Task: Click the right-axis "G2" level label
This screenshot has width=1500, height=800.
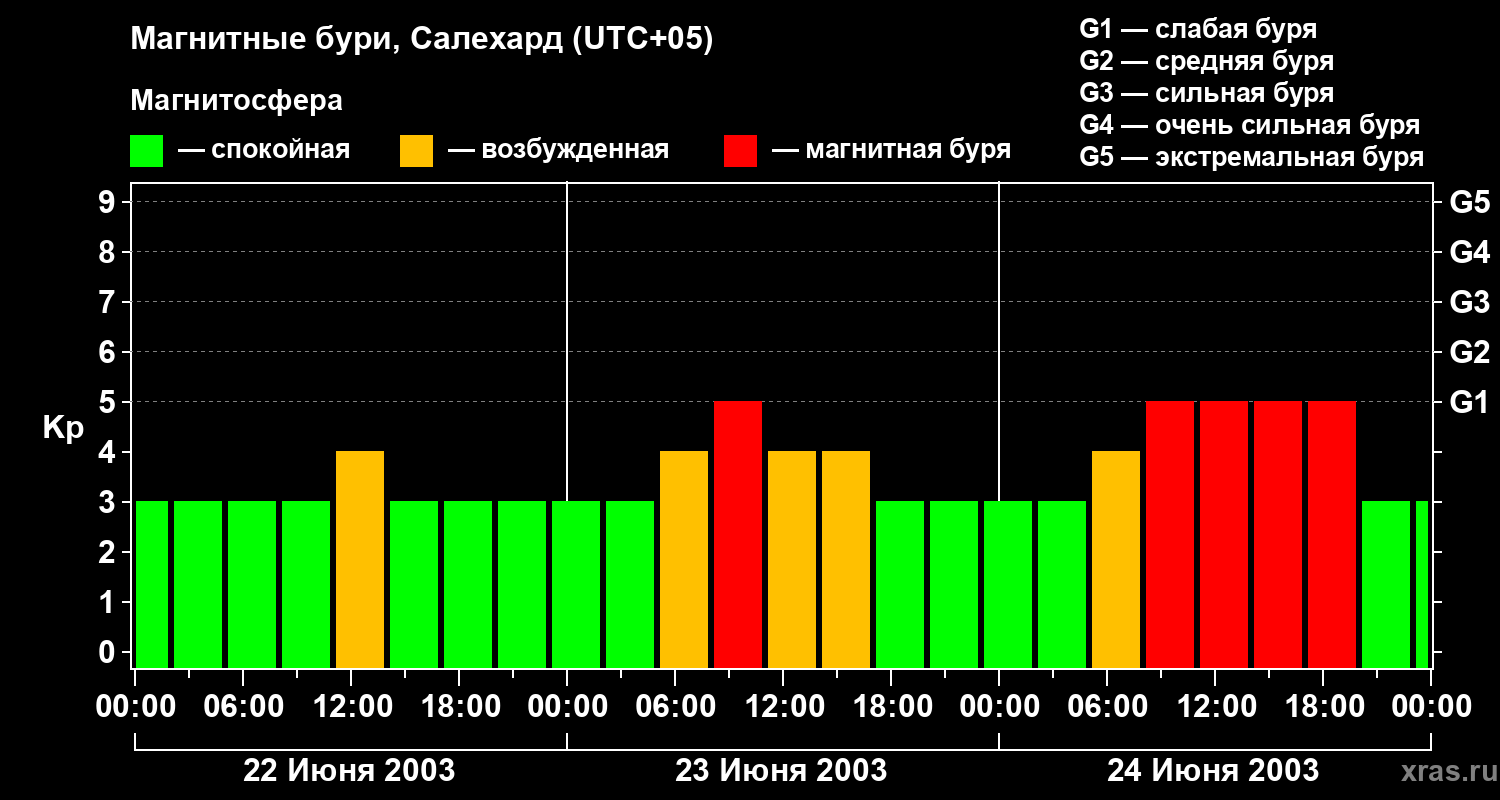Action: [1470, 352]
